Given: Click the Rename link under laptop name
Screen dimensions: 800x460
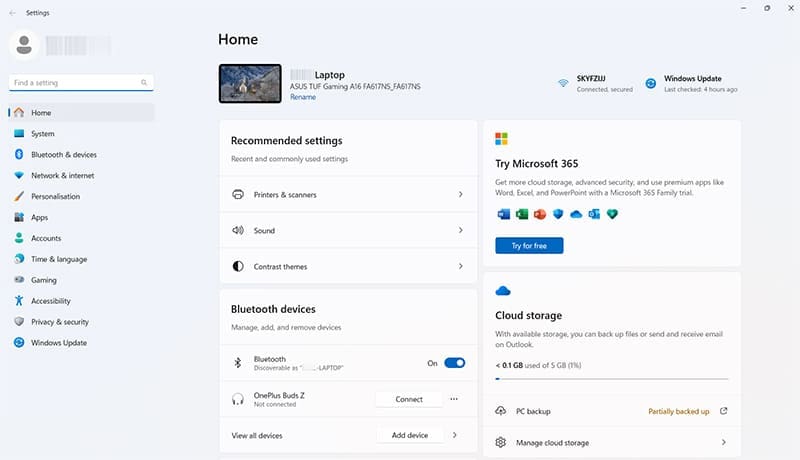Looking at the screenshot, I should click(x=302, y=97).
